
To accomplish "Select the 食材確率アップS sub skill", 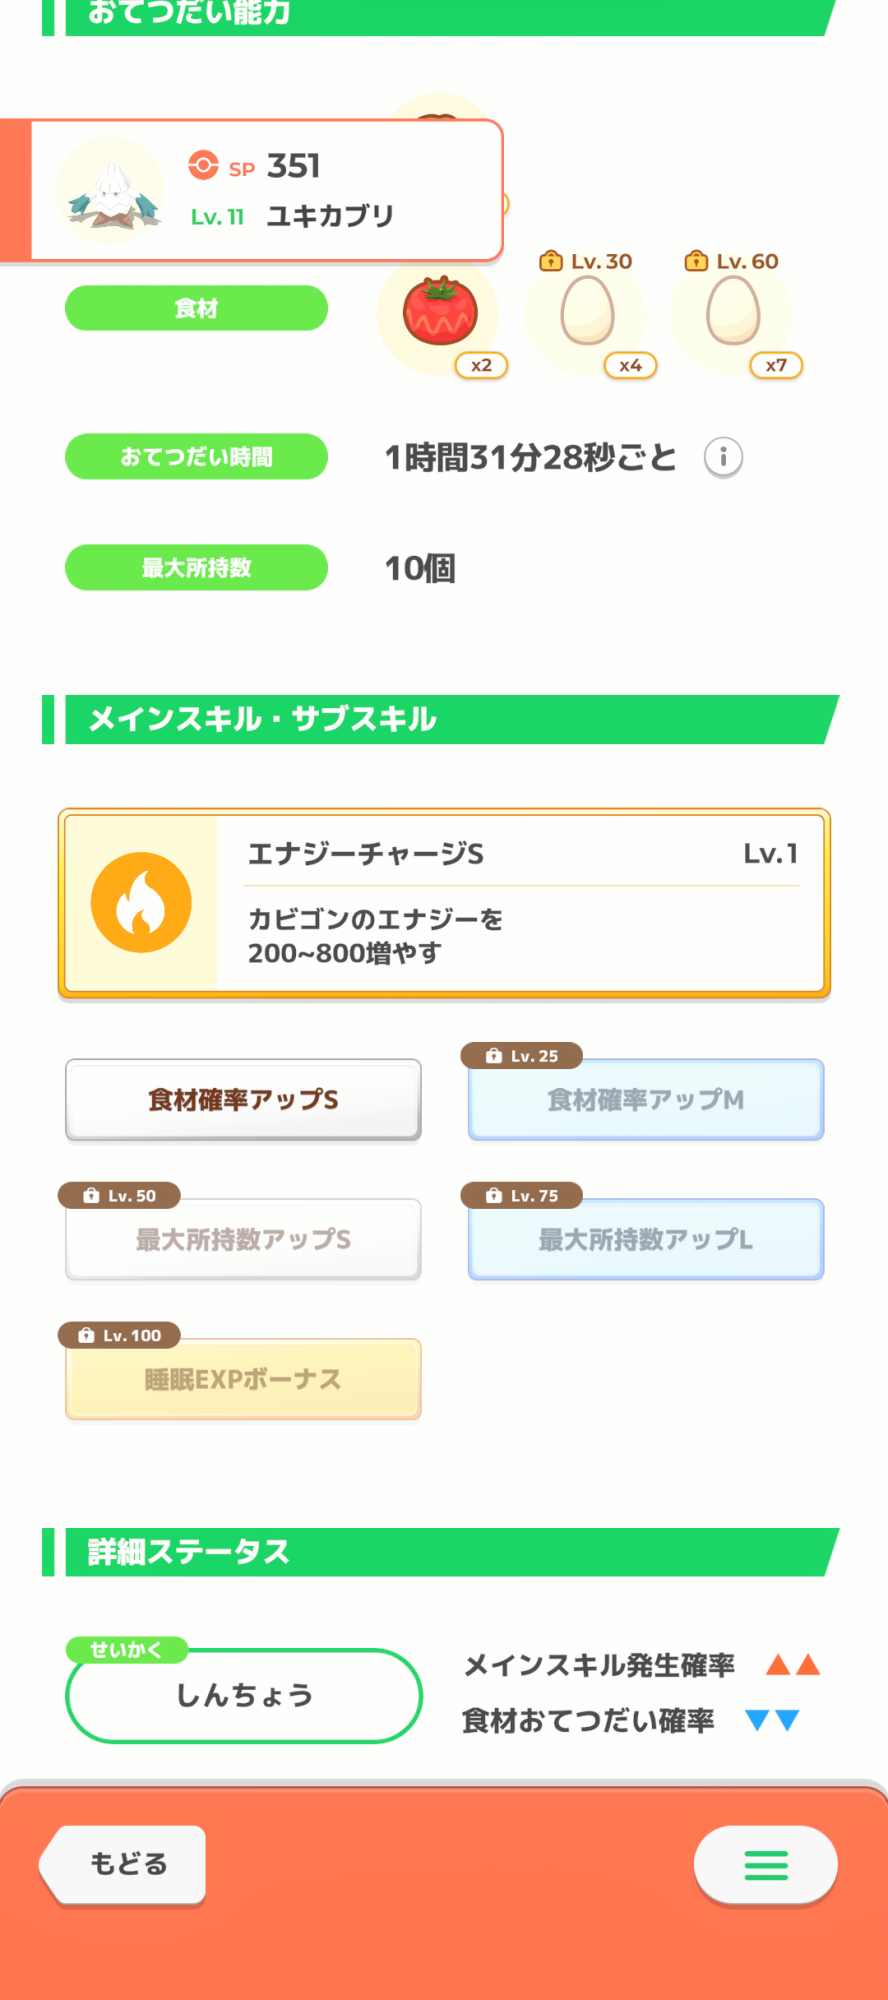I will pos(243,1100).
